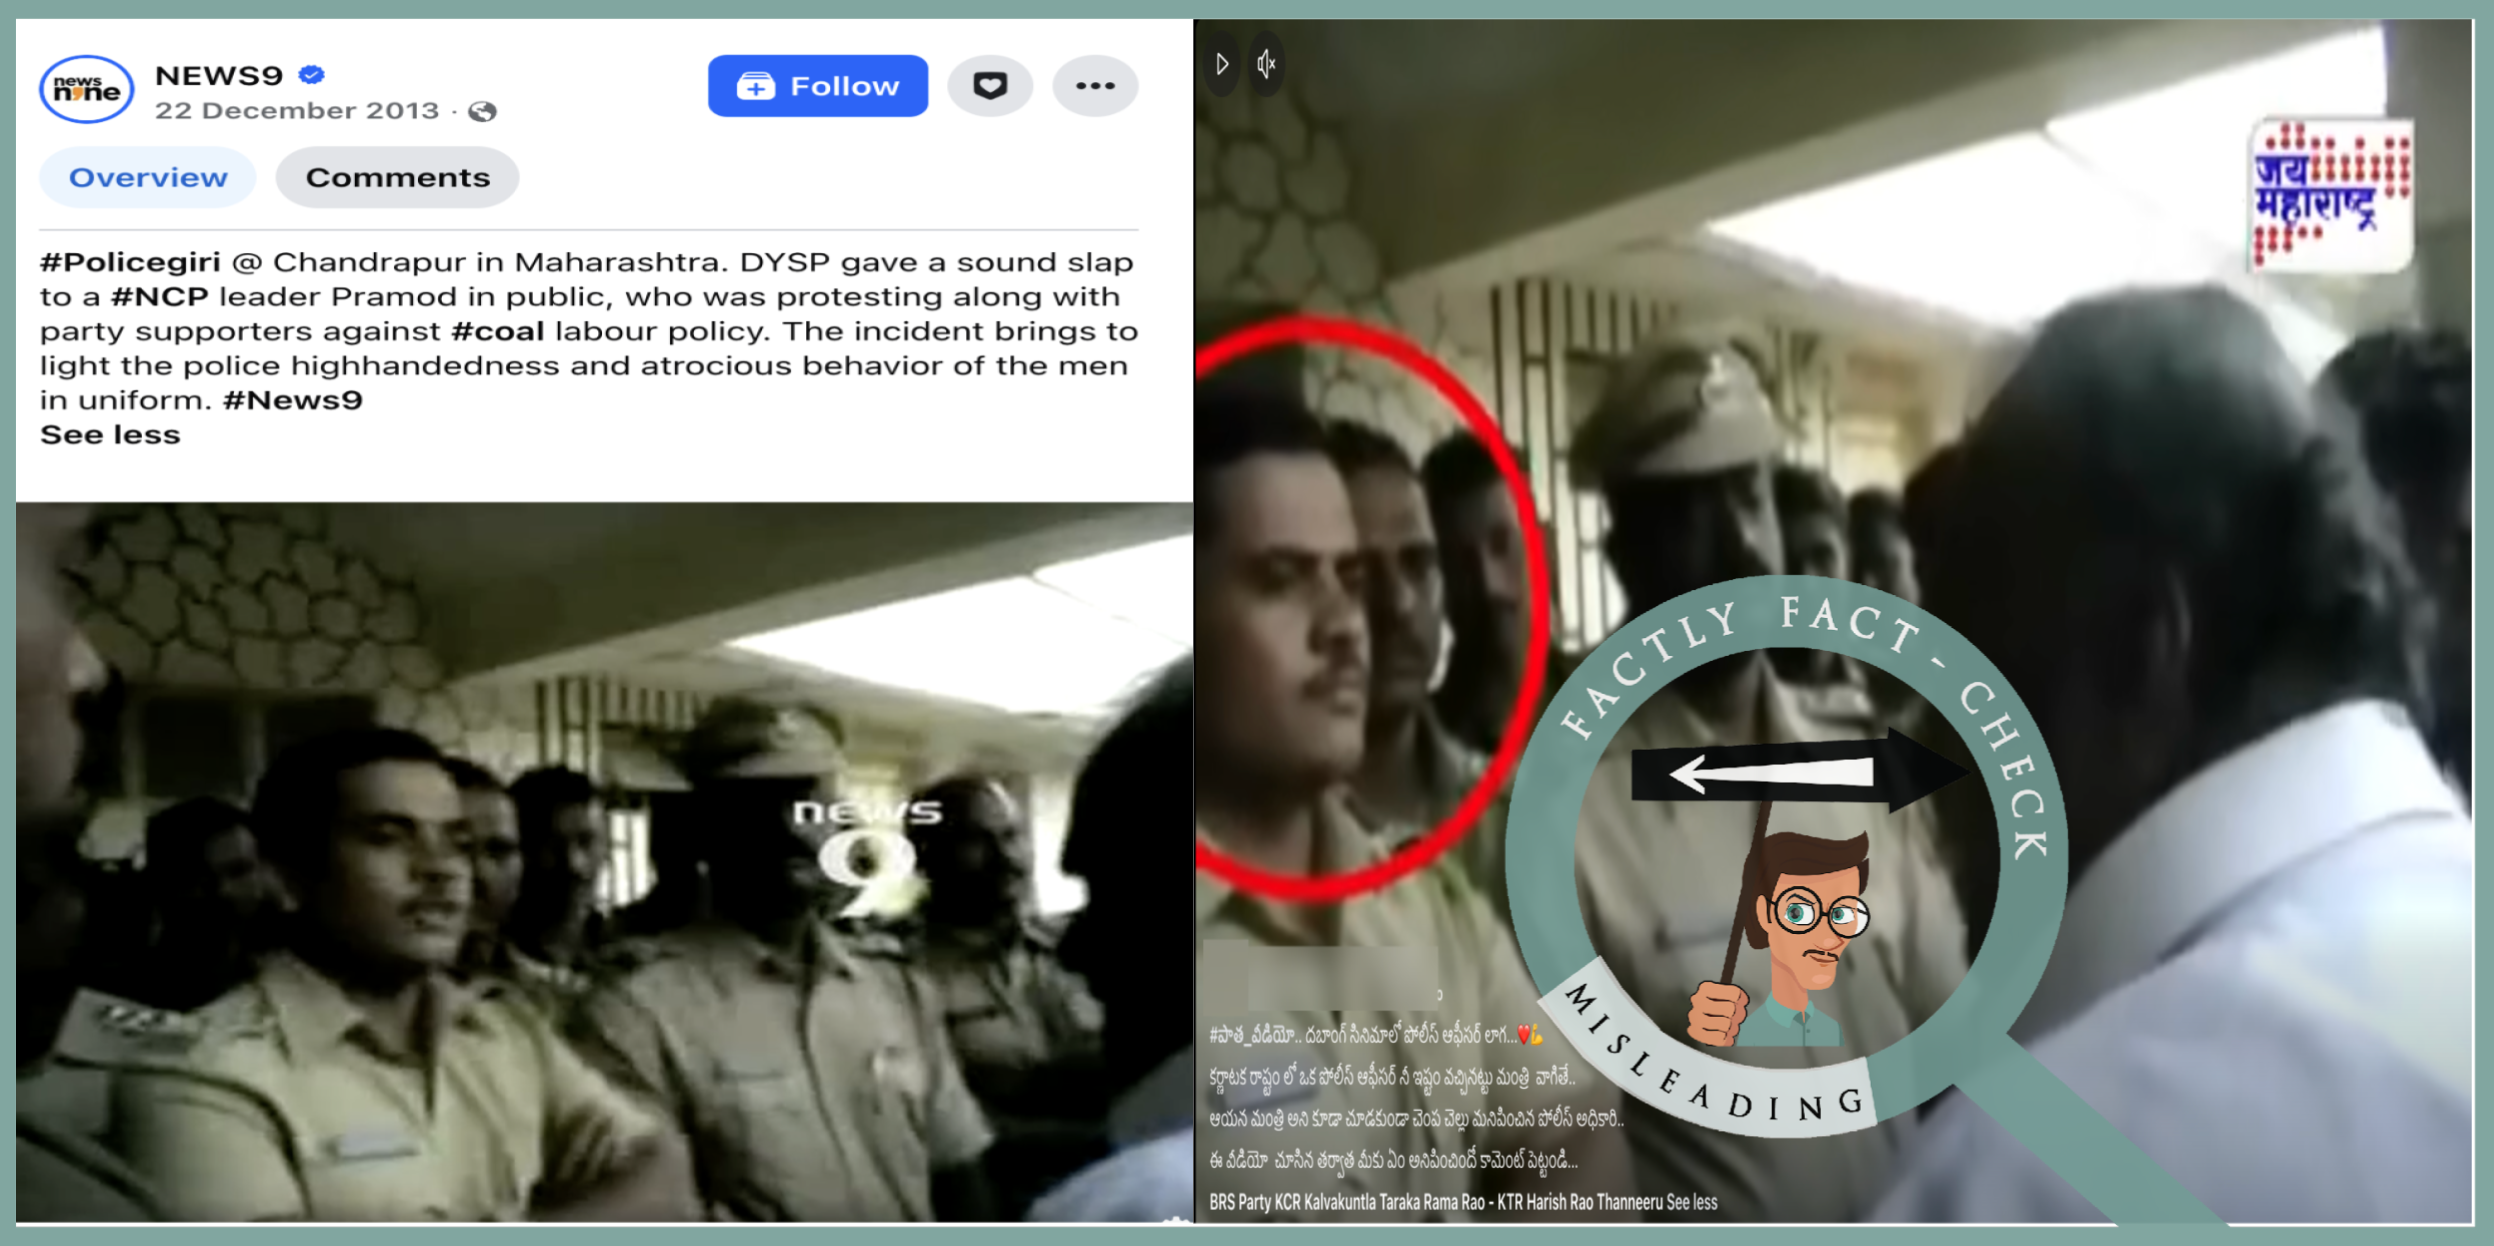2494x1246 pixels.
Task: Click the NEWS9 profile logo
Action: (86, 90)
